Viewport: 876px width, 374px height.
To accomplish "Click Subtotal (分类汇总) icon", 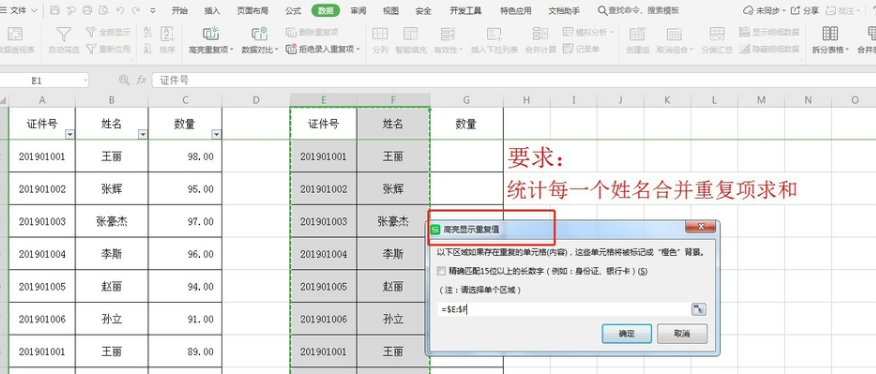I will coord(717,34).
